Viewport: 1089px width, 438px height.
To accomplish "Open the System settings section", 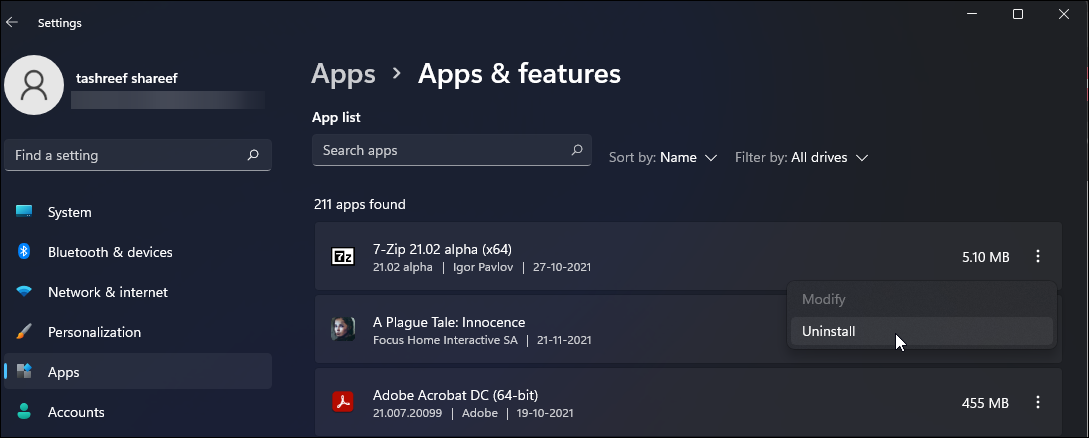I will point(69,212).
